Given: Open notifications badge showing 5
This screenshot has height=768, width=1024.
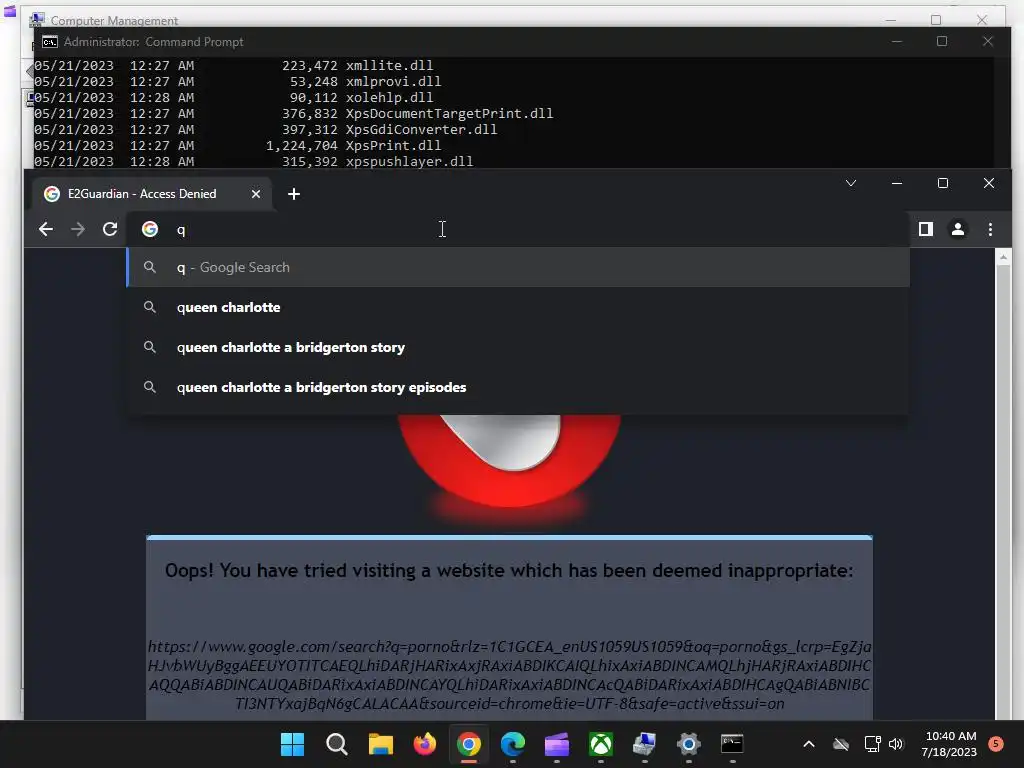Looking at the screenshot, I should pos(996,743).
